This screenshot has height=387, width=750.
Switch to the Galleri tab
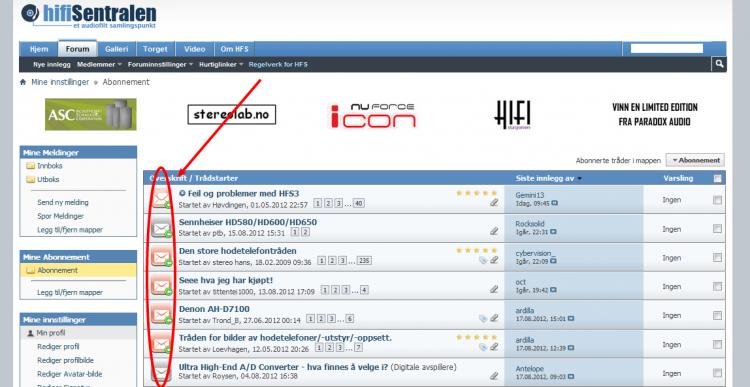117,49
